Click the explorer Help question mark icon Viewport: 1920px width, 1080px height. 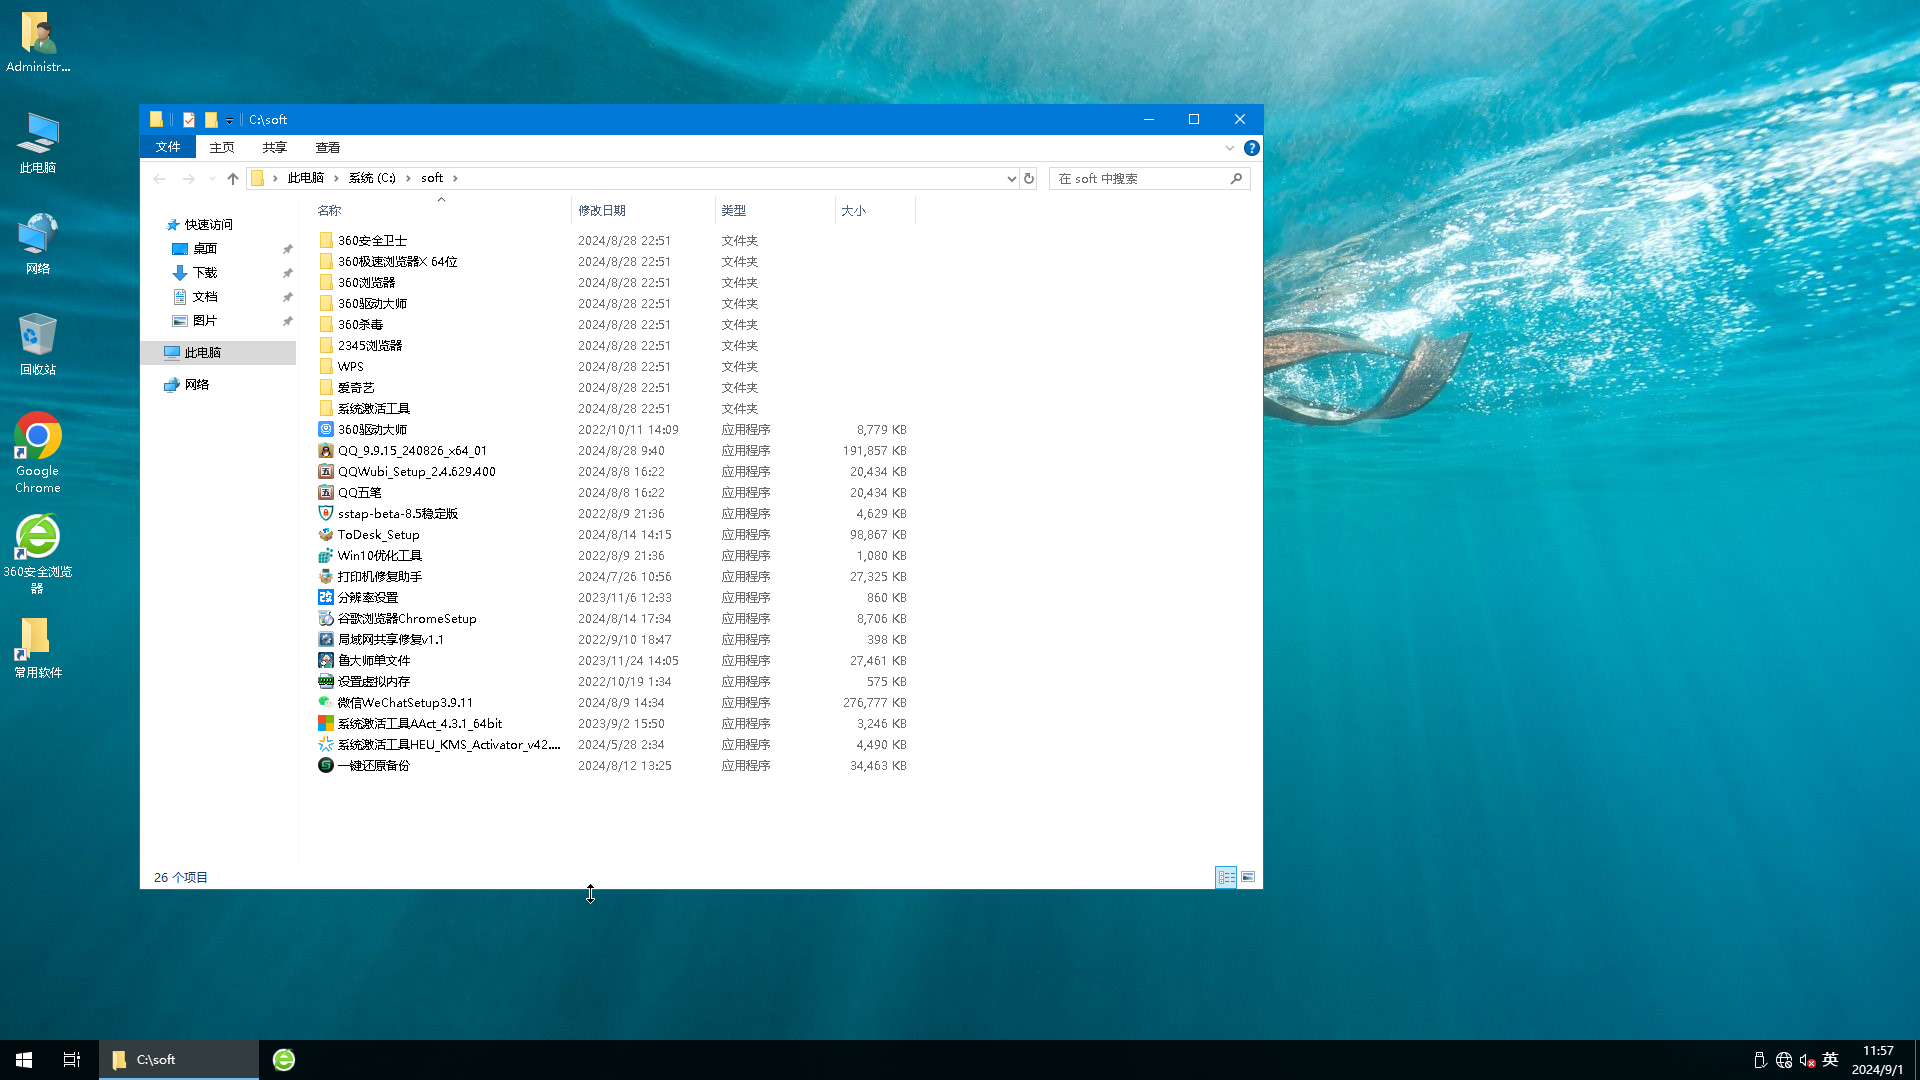(1251, 148)
